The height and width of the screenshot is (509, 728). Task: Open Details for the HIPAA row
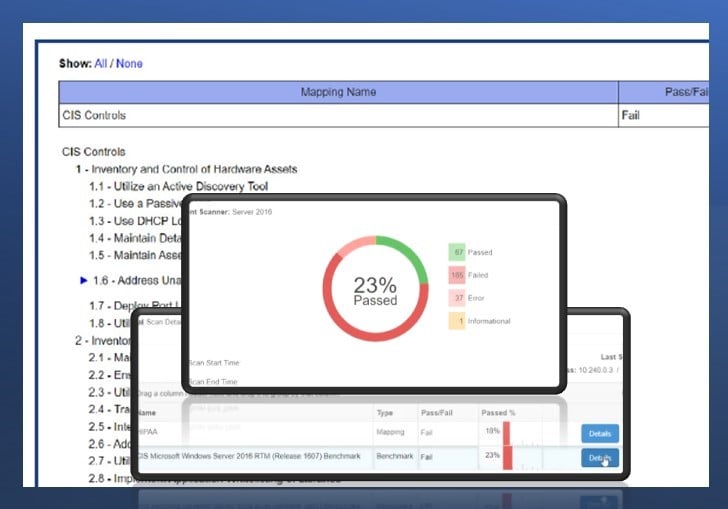599,434
